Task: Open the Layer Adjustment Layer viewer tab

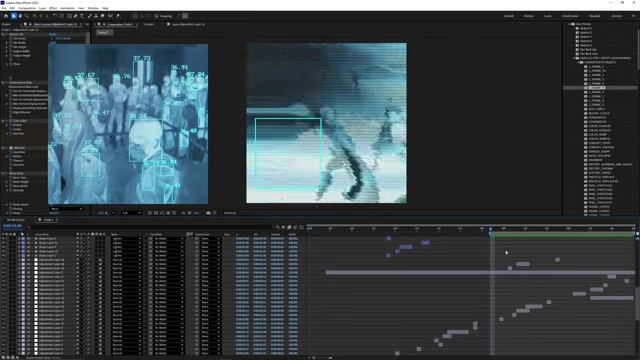Action: point(188,24)
